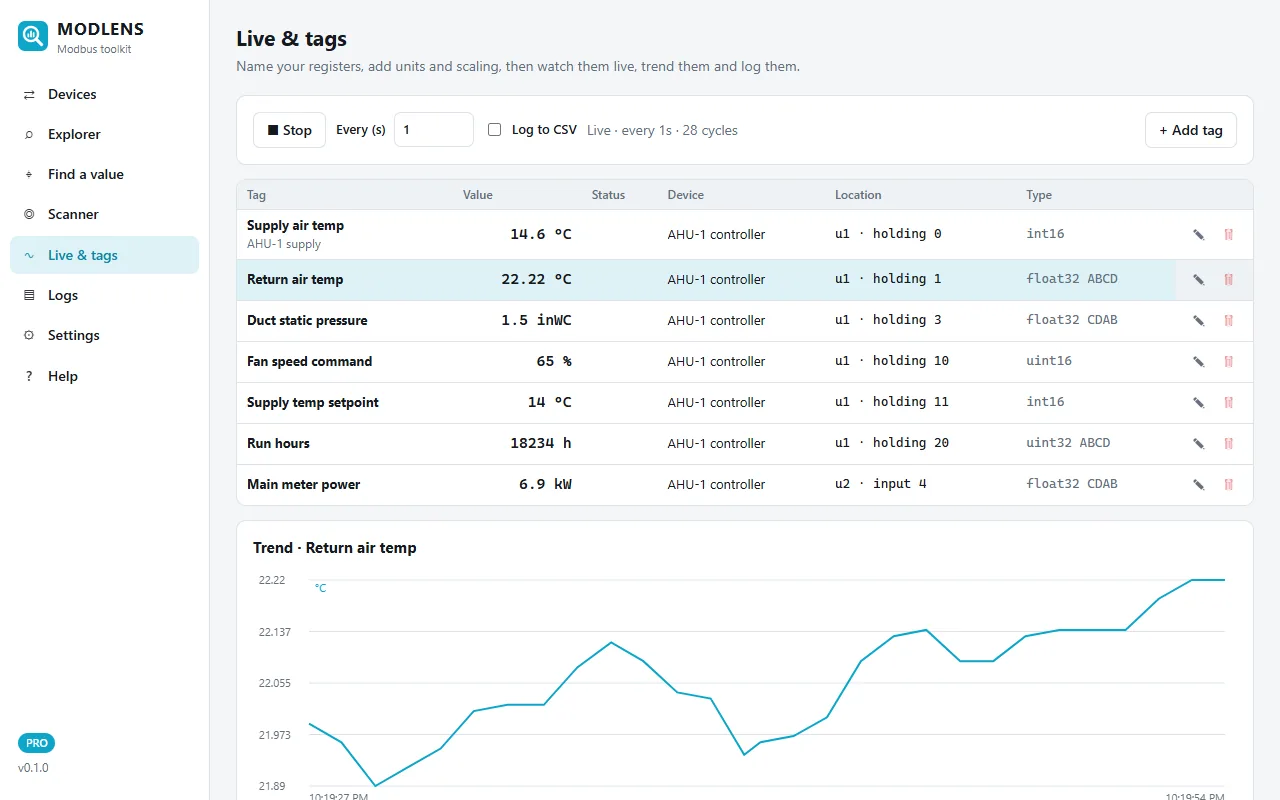Edit the Supply temp setpoint tag
Viewport: 1280px width, 800px height.
point(1198,403)
